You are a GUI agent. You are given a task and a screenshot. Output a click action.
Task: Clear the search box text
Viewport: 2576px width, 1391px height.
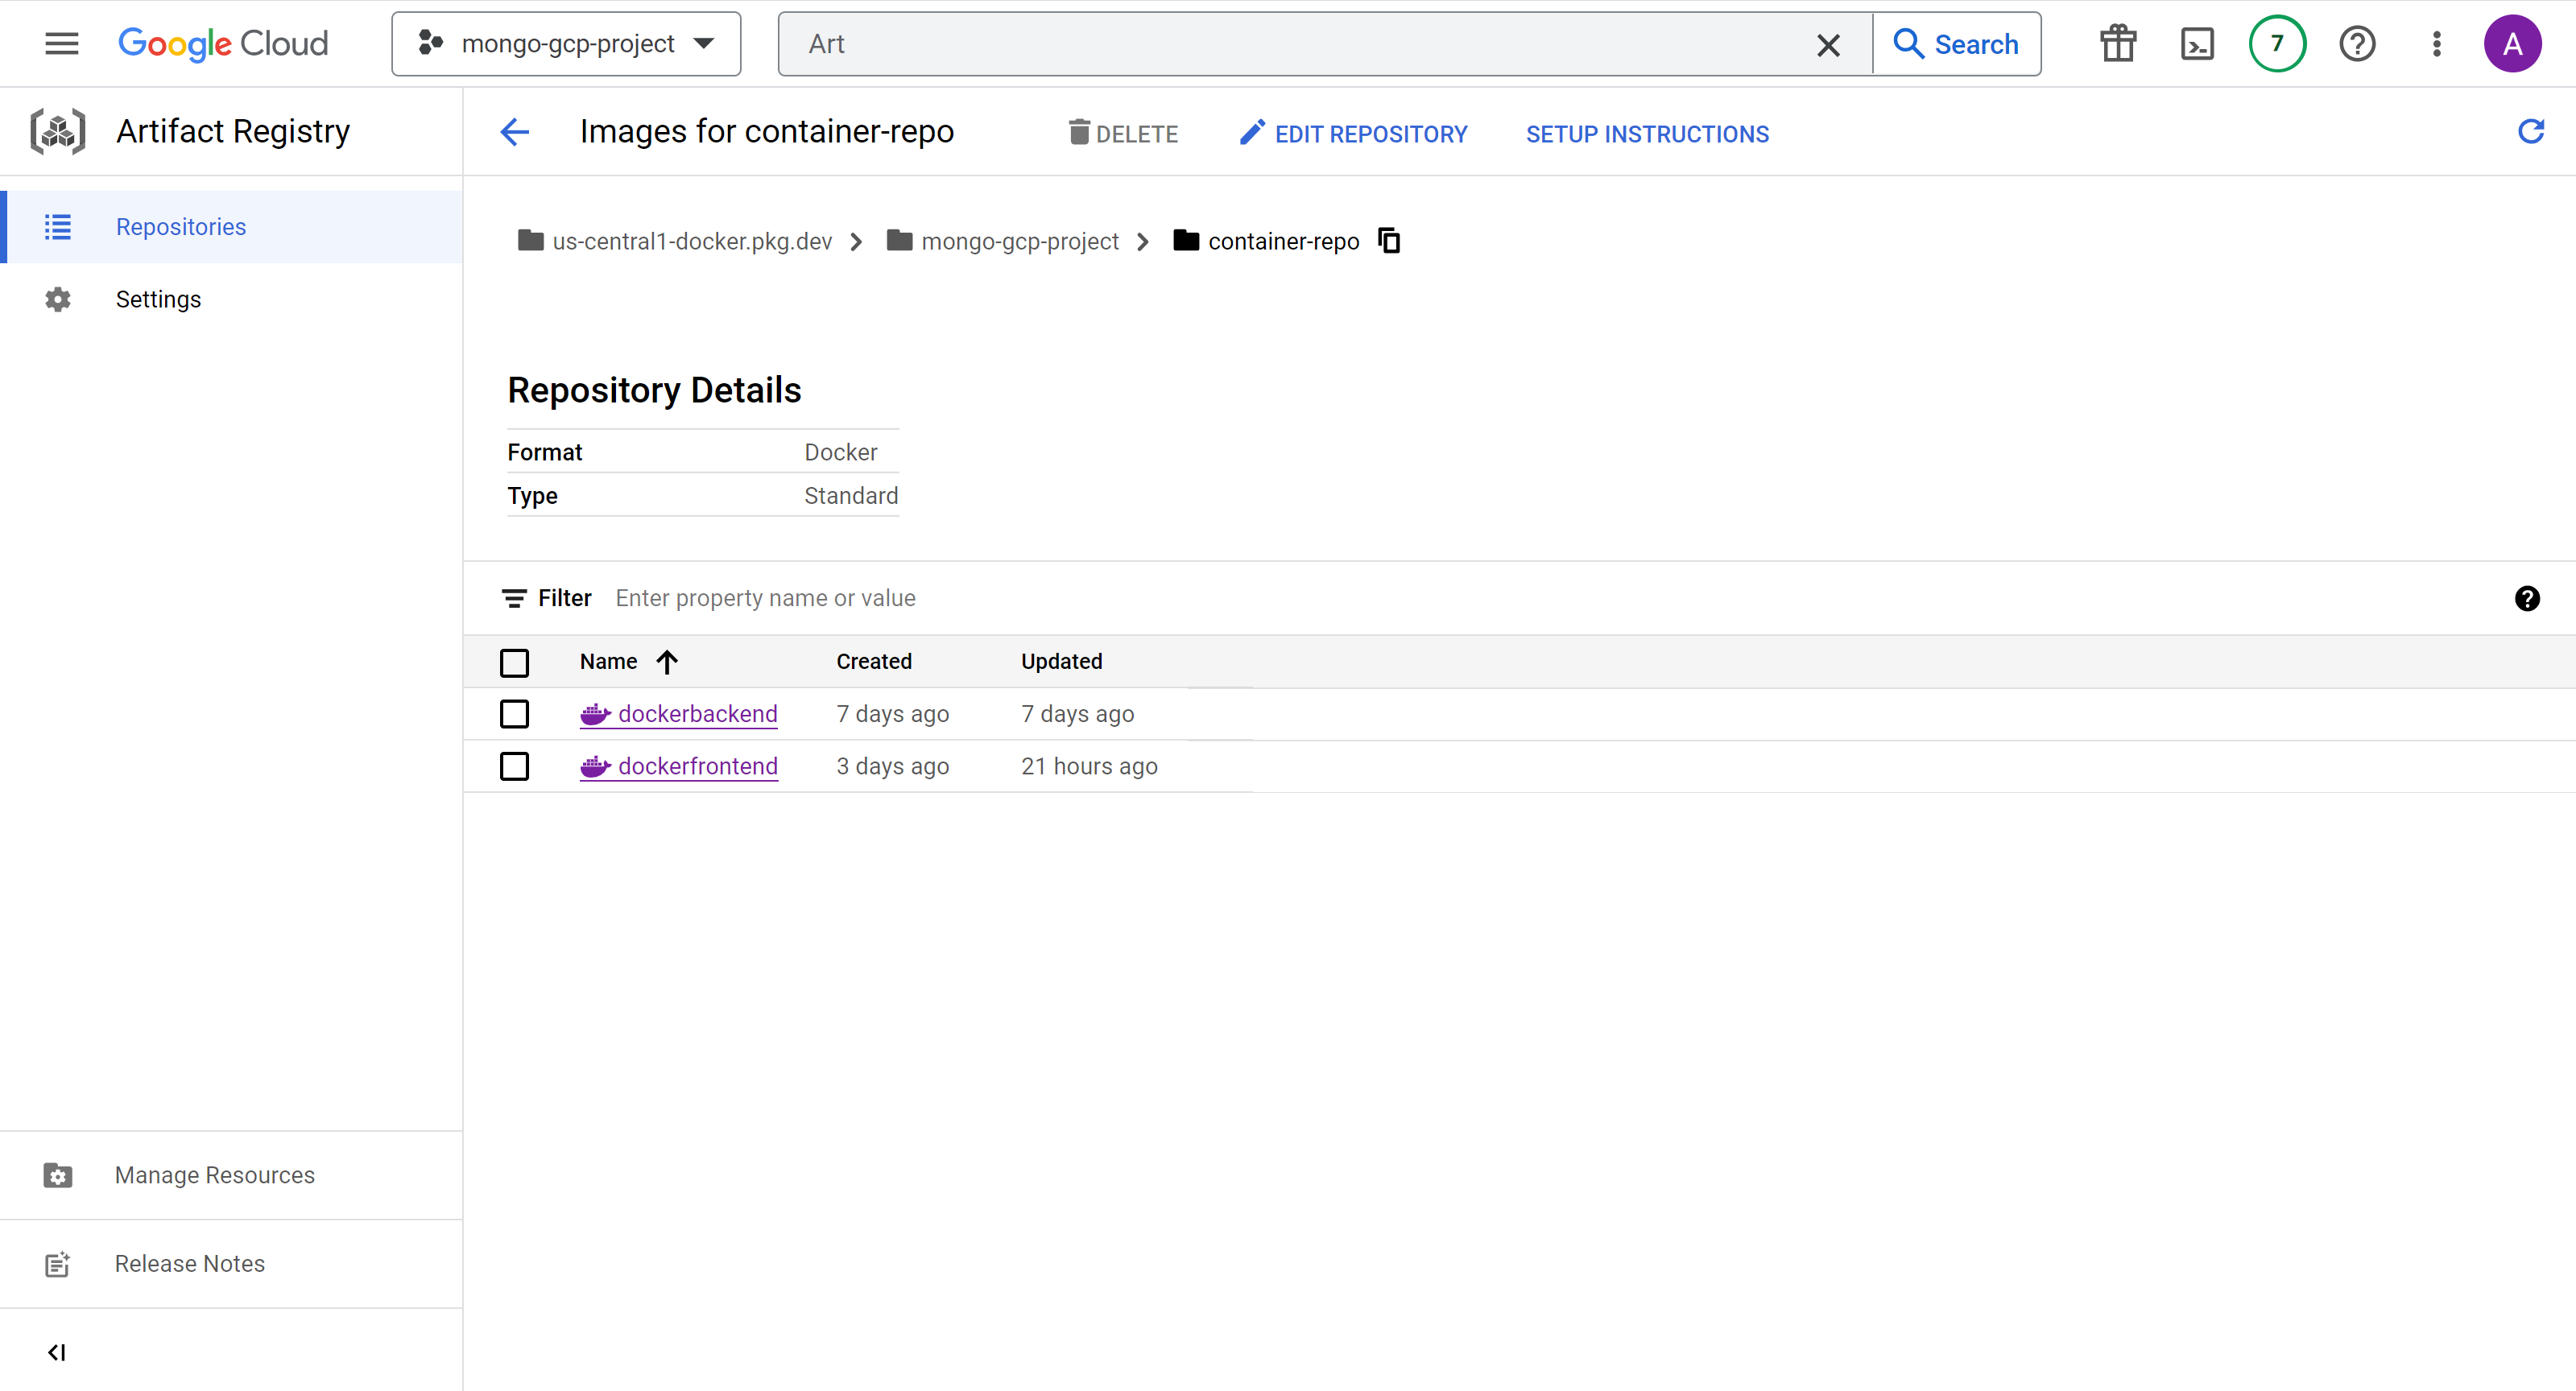click(x=1827, y=45)
